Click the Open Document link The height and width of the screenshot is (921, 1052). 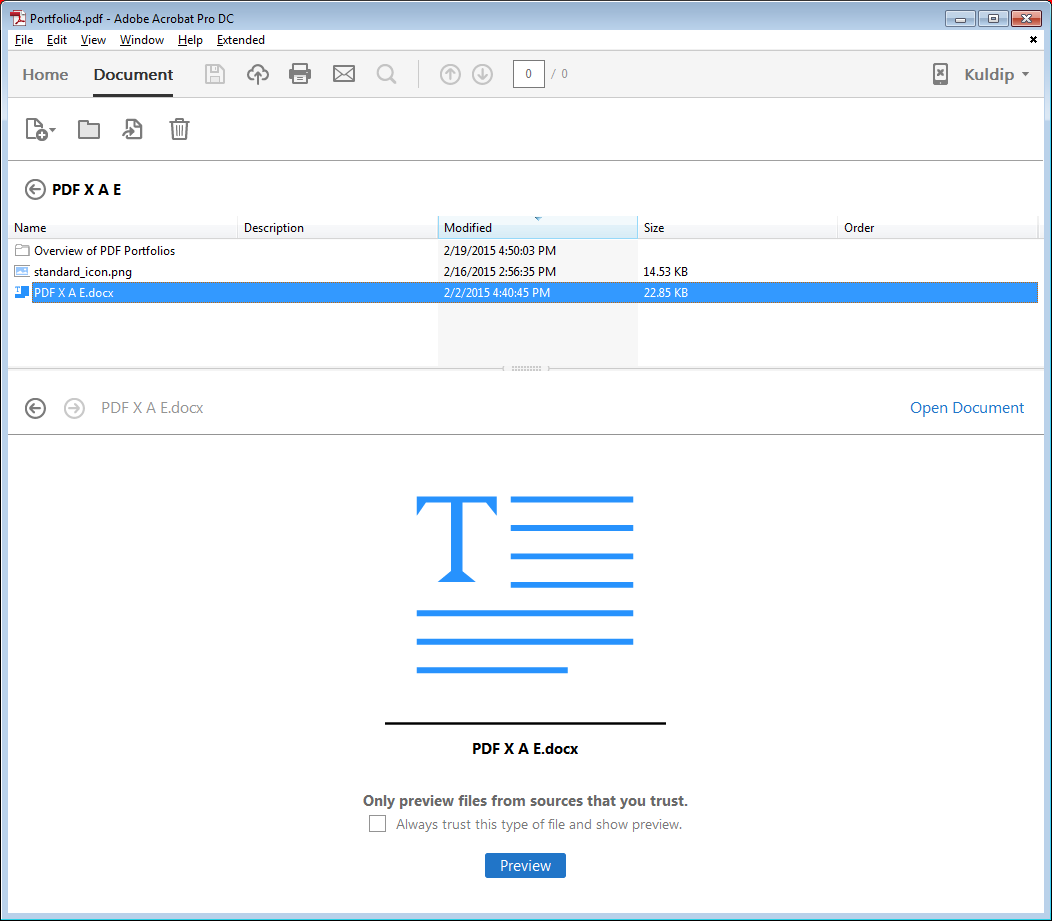click(x=967, y=408)
